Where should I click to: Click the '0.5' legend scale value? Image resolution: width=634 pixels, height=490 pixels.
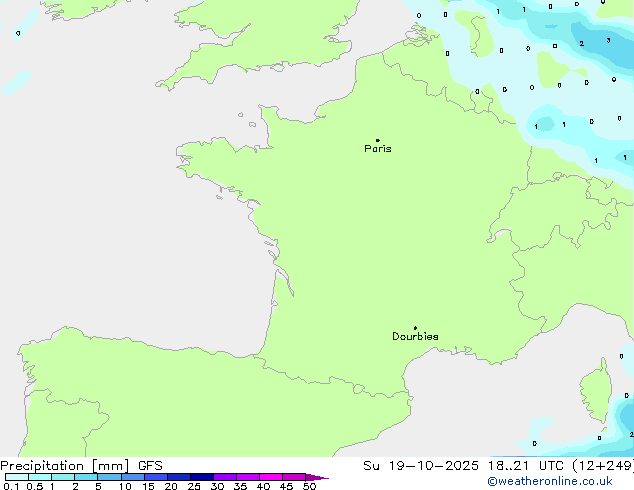[x=34, y=486]
